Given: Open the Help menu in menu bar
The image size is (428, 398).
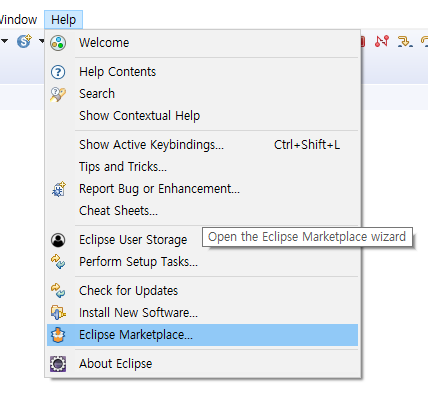Looking at the screenshot, I should coord(63,20).
